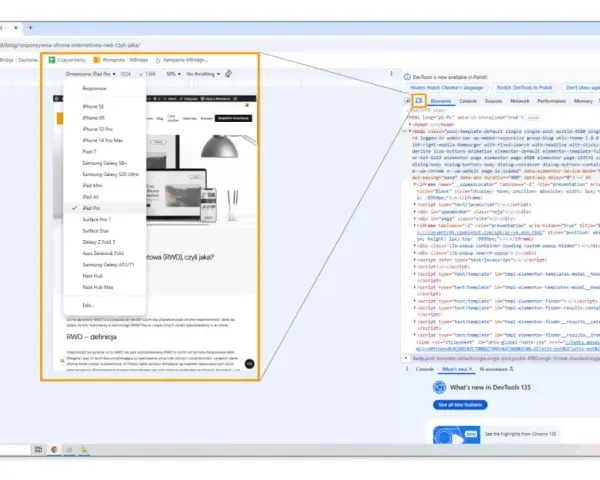Close the current browser tab
This screenshot has width=600, height=480.
pyautogui.click(x=16, y=28)
